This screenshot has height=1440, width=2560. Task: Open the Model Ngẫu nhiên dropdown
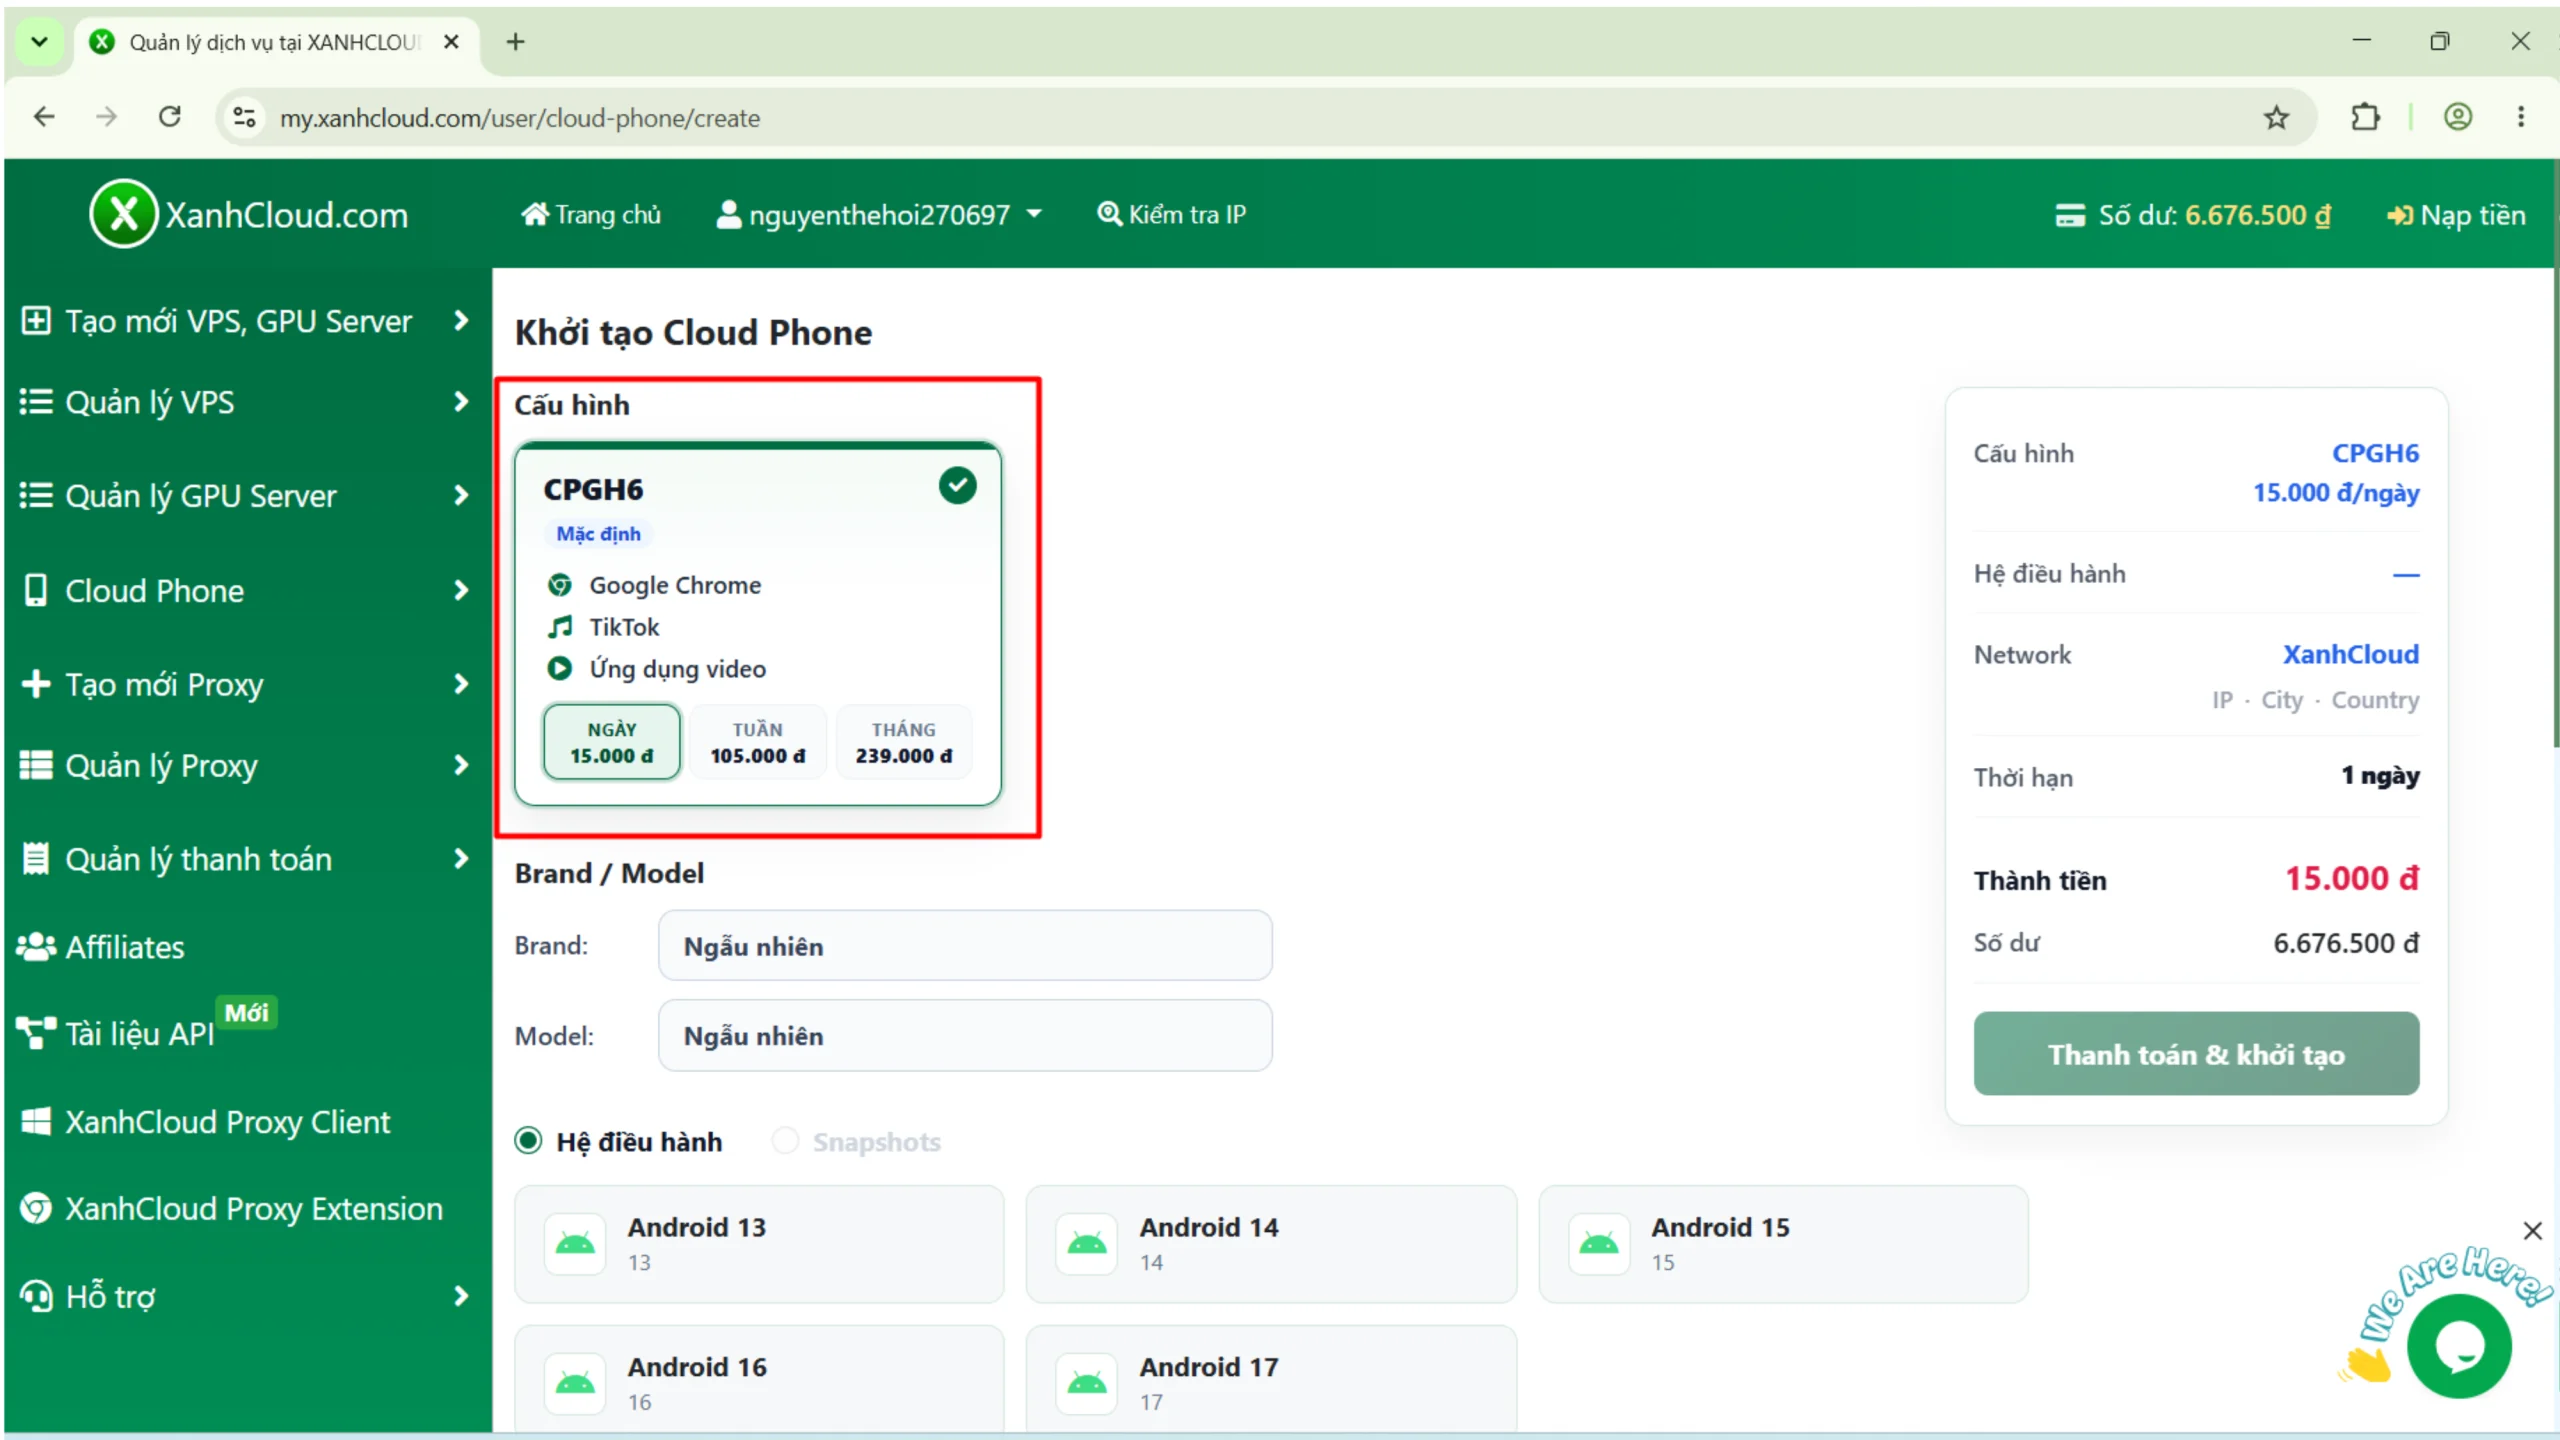965,1036
